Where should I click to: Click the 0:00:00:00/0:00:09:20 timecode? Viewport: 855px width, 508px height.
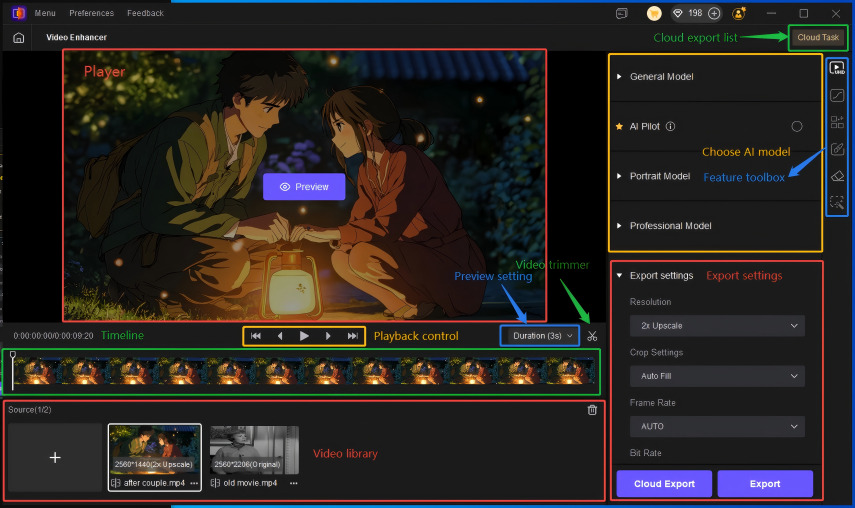53,336
